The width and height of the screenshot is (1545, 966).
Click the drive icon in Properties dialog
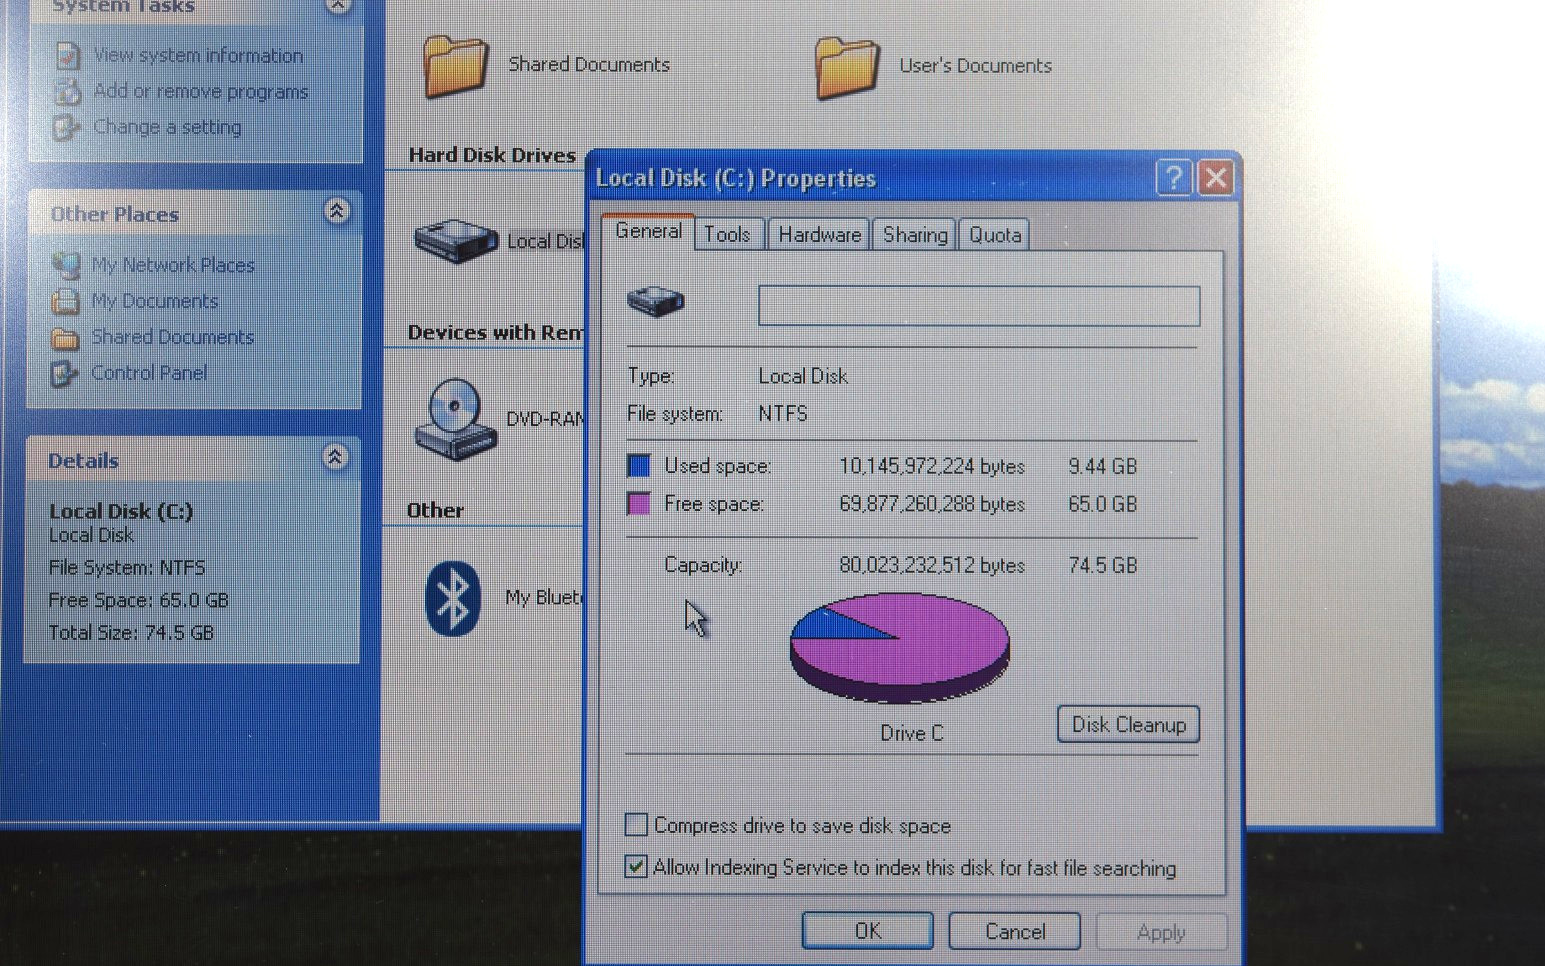click(x=656, y=301)
